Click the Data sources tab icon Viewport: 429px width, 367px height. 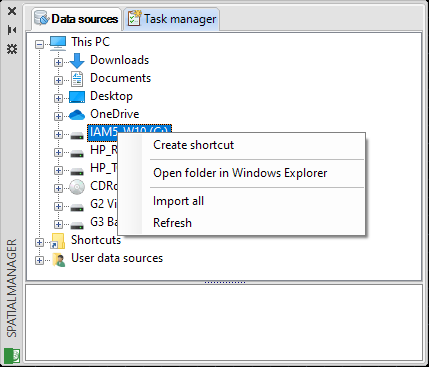pos(42,18)
